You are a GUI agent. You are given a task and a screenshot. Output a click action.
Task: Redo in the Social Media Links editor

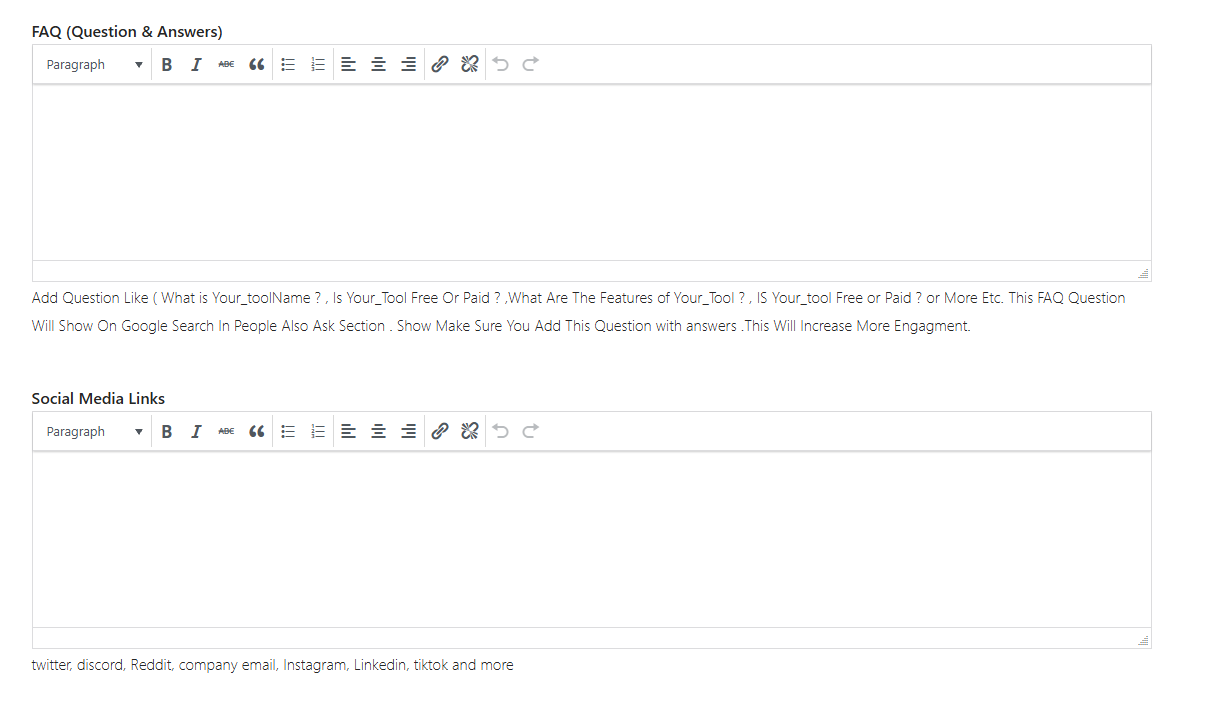click(x=531, y=431)
